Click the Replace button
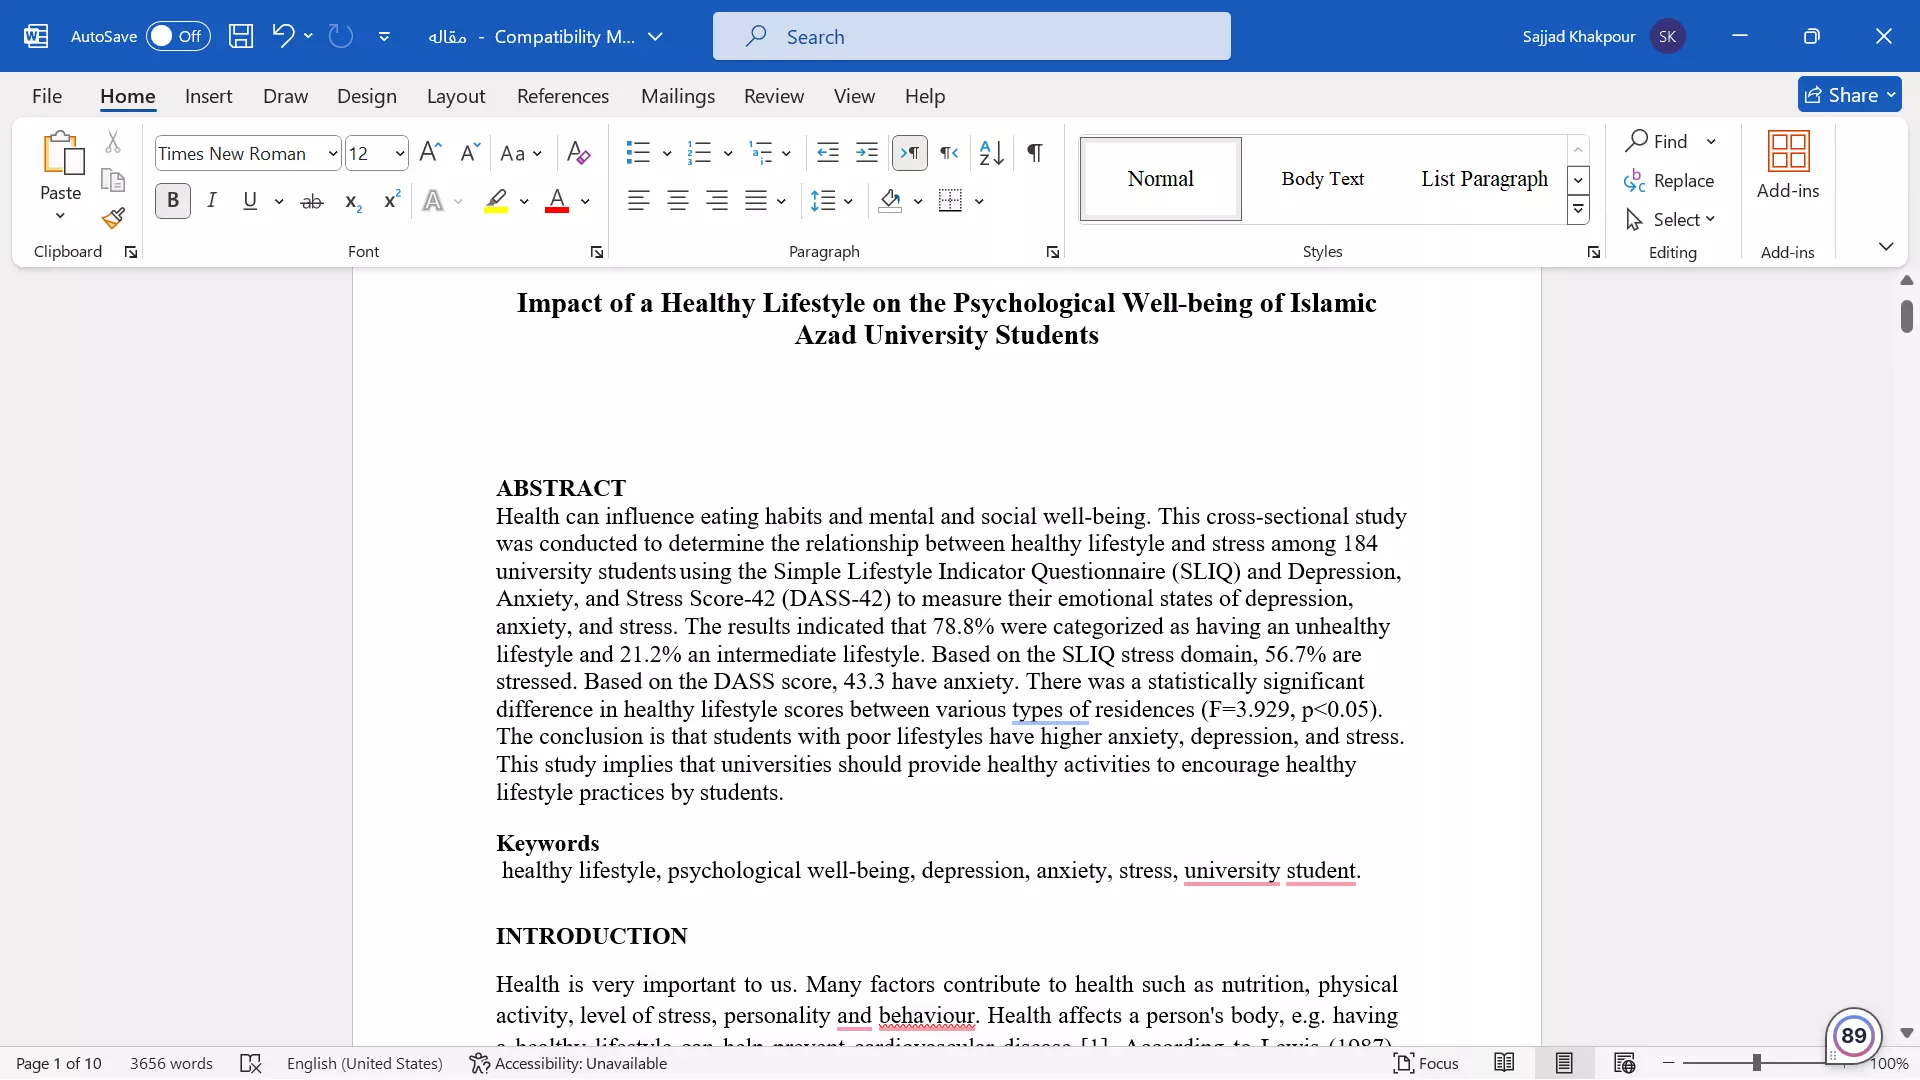The height and width of the screenshot is (1080, 1920). (1670, 180)
